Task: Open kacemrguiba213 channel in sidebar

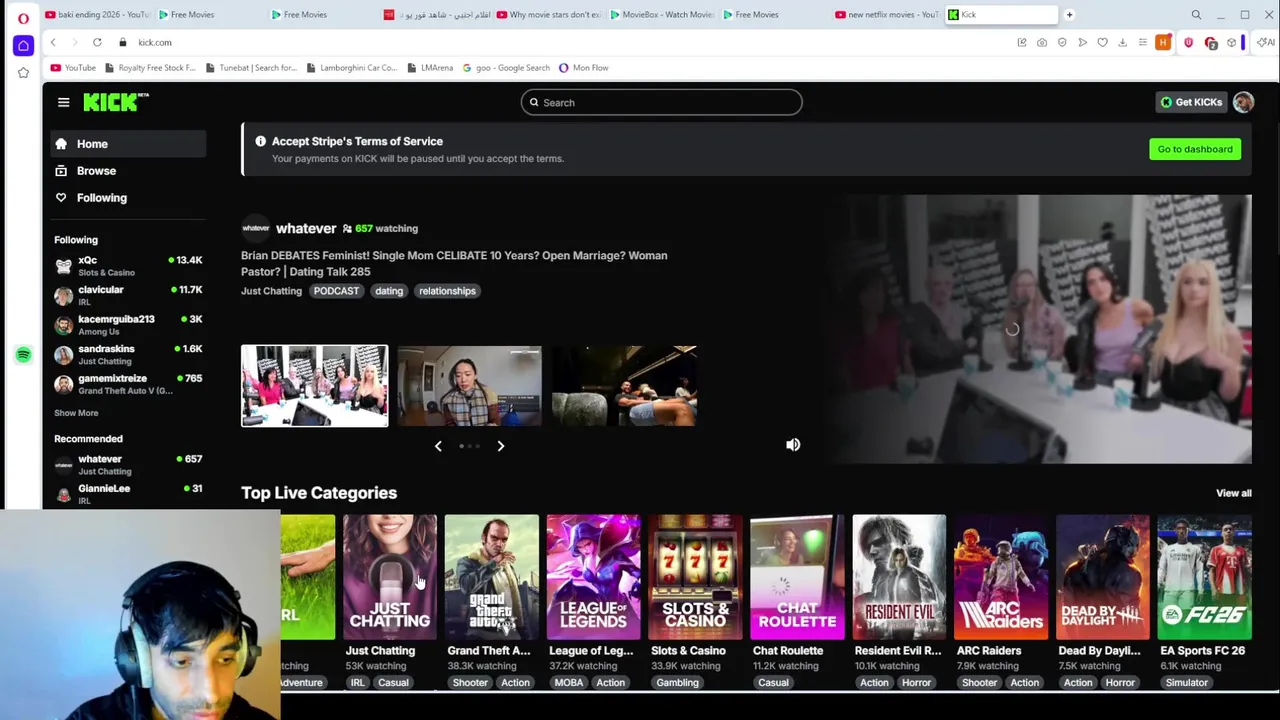Action: pyautogui.click(x=128, y=324)
